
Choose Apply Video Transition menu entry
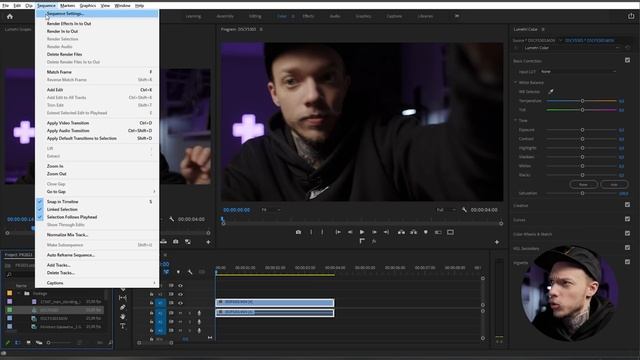[x=97, y=123]
